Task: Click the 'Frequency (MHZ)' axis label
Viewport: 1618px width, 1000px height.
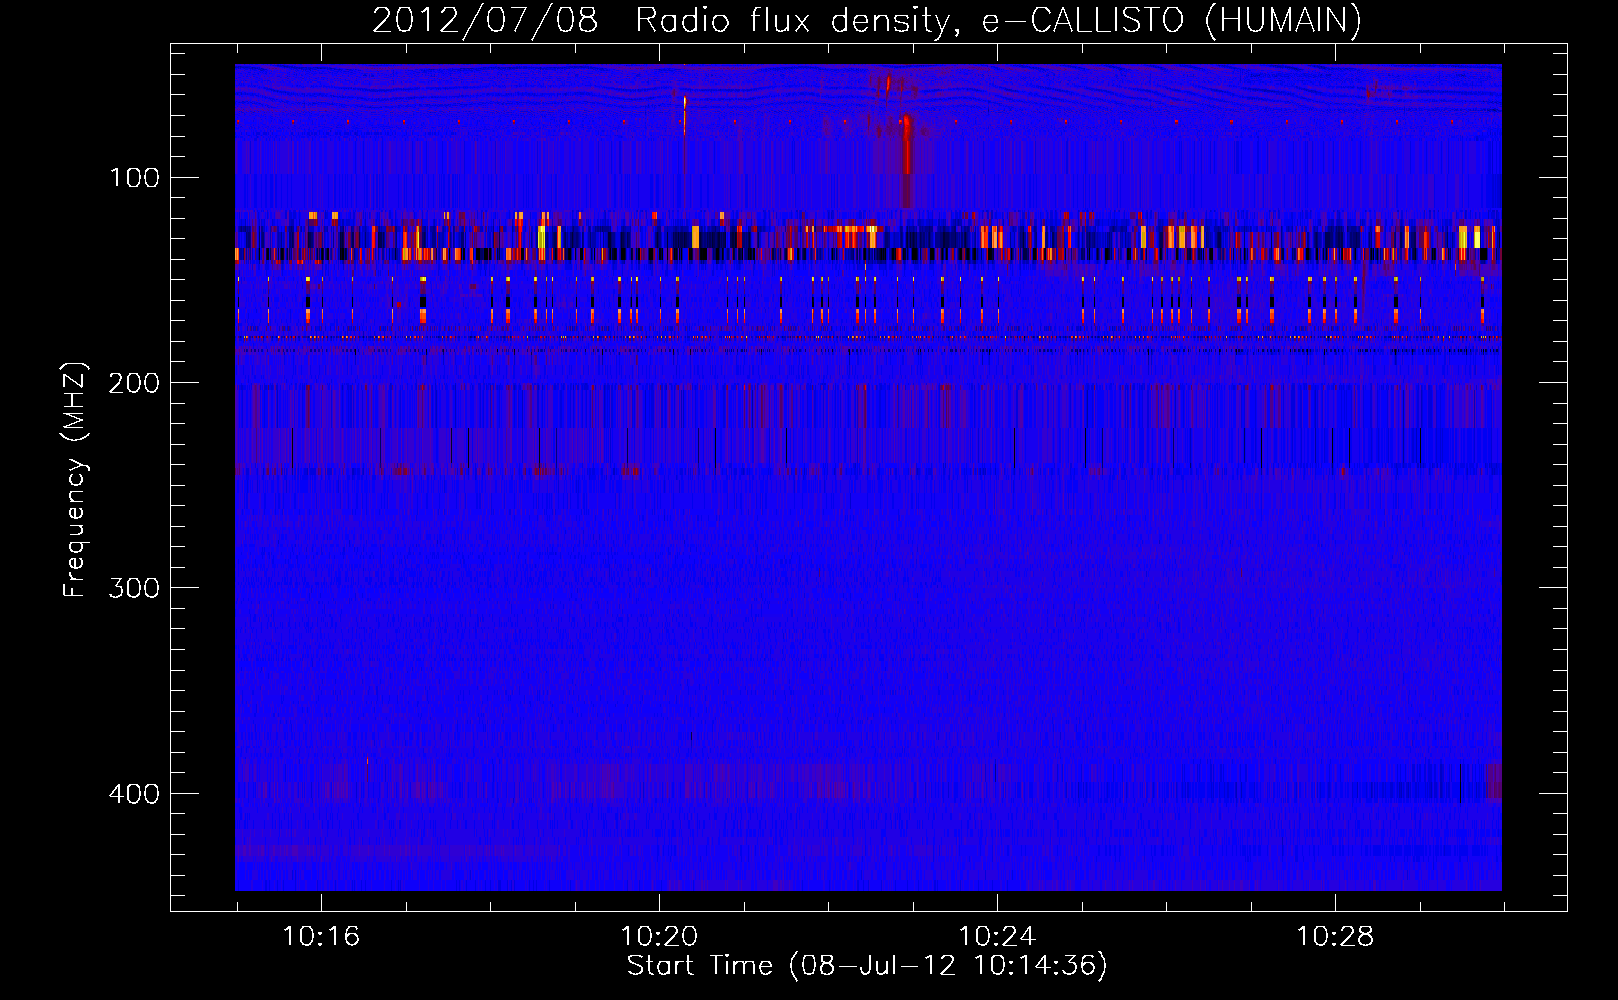Action: click(75, 479)
